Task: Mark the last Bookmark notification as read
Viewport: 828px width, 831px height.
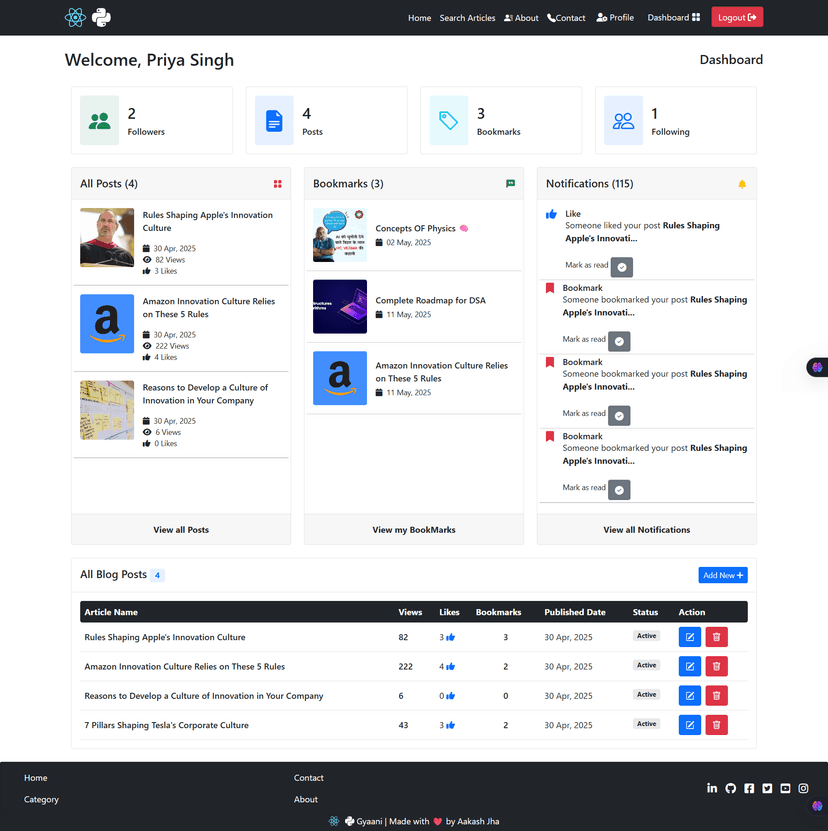Action: point(619,489)
